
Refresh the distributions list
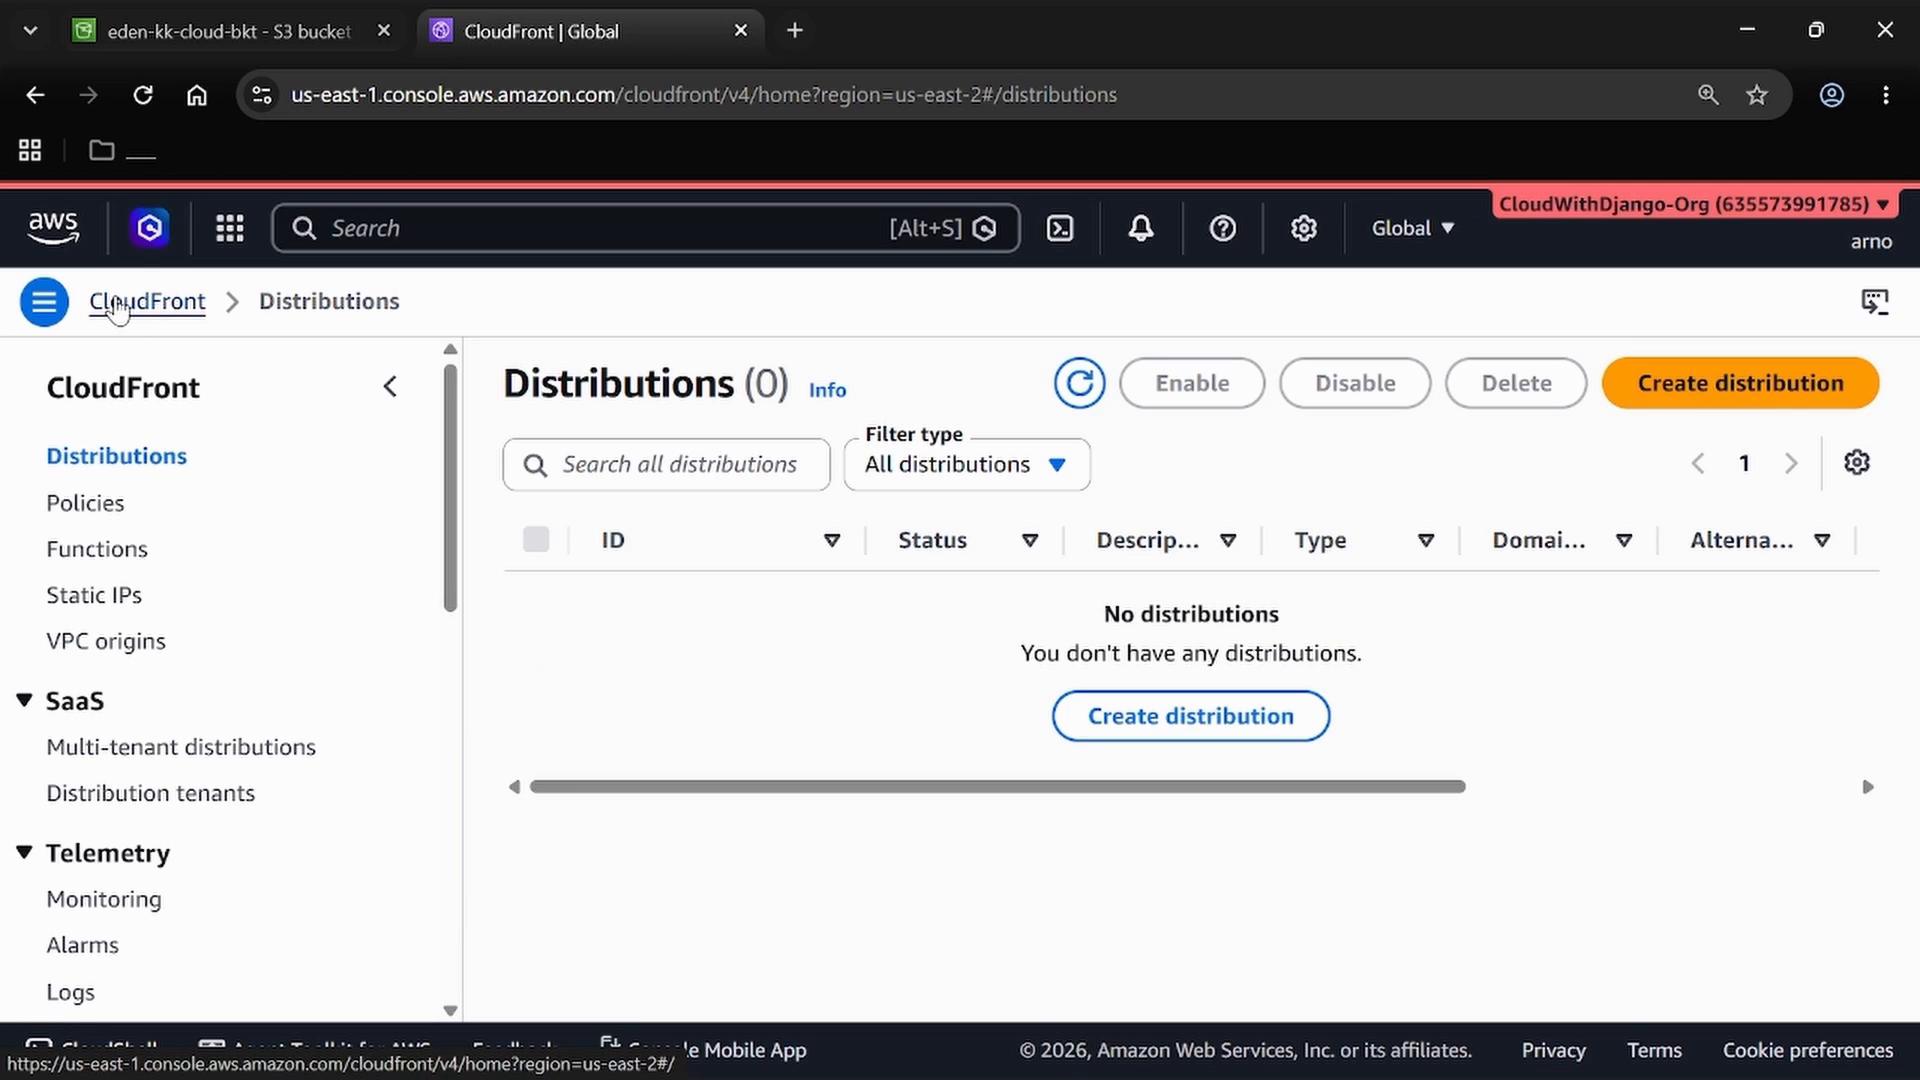(1079, 383)
